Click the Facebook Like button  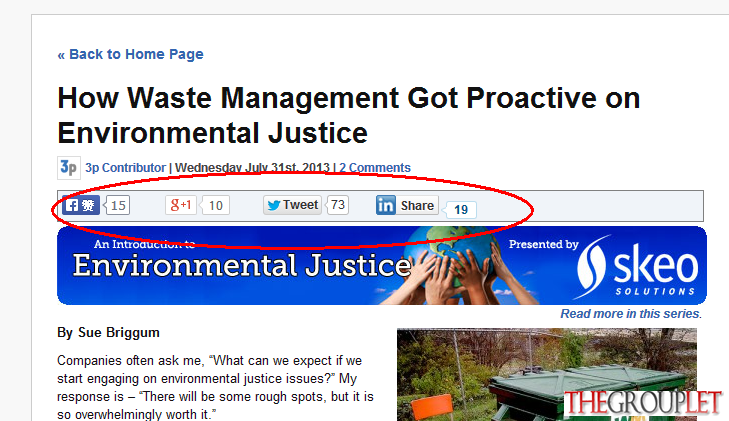tap(81, 205)
